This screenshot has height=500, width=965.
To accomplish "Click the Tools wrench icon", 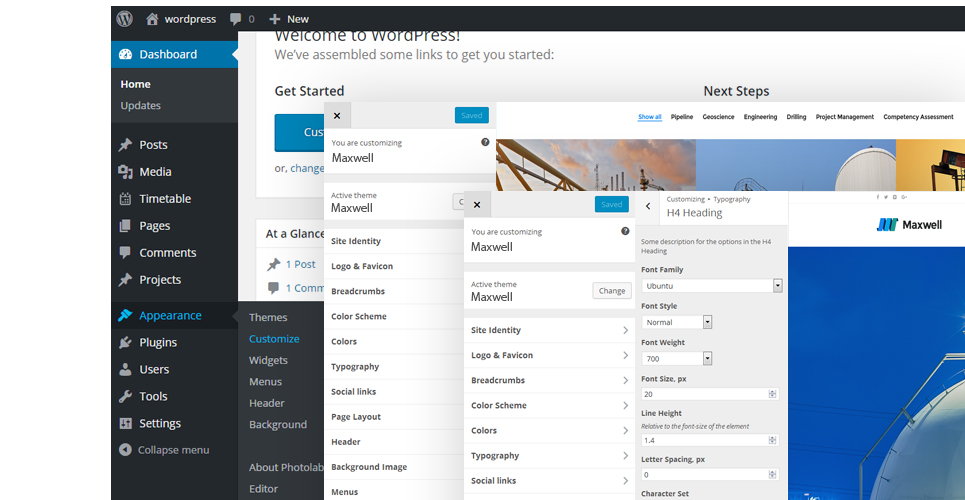I will [126, 397].
